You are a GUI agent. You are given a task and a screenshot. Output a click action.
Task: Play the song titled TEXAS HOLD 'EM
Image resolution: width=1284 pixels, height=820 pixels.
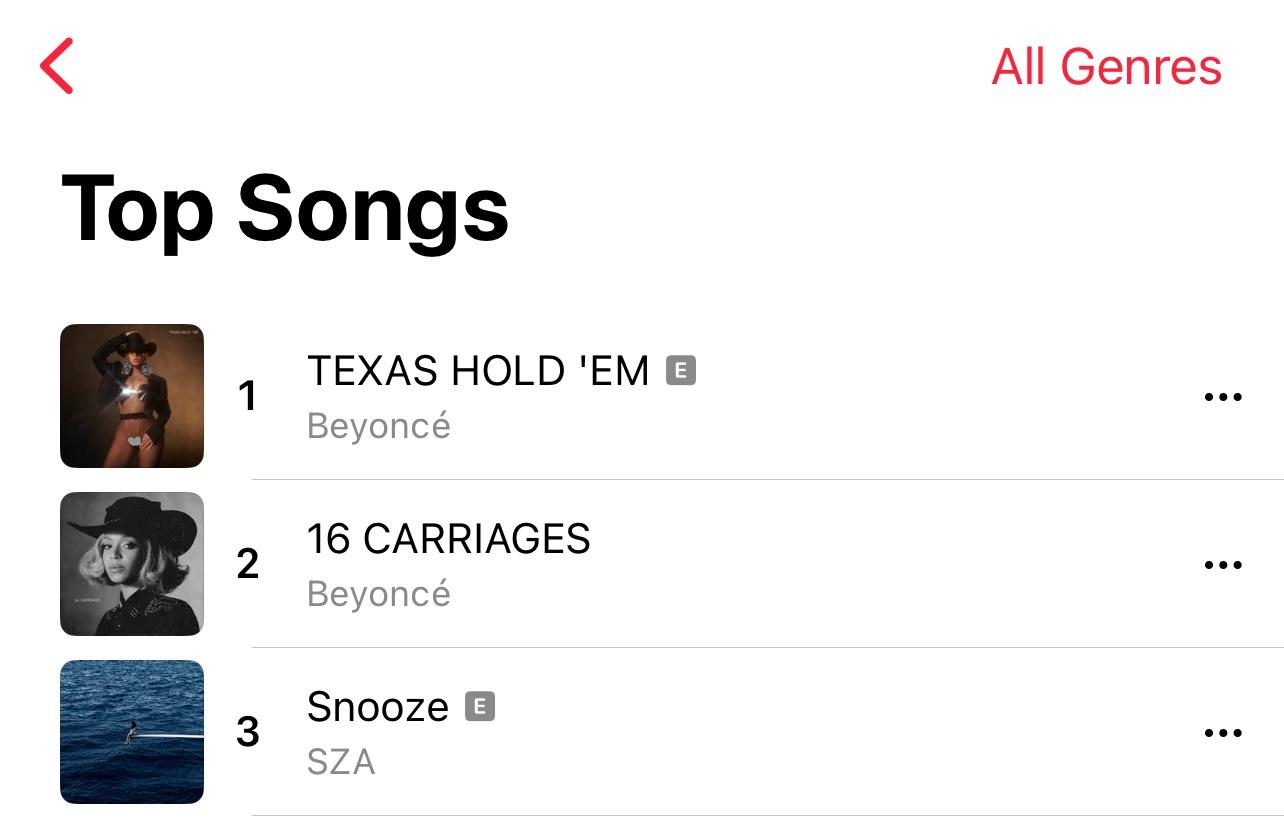(x=478, y=371)
